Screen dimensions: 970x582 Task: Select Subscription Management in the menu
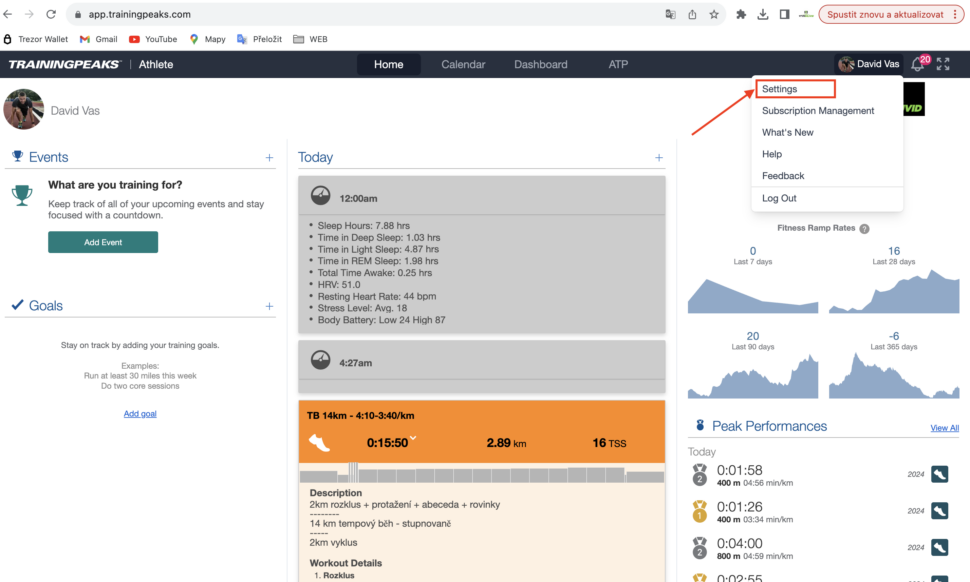[818, 111]
